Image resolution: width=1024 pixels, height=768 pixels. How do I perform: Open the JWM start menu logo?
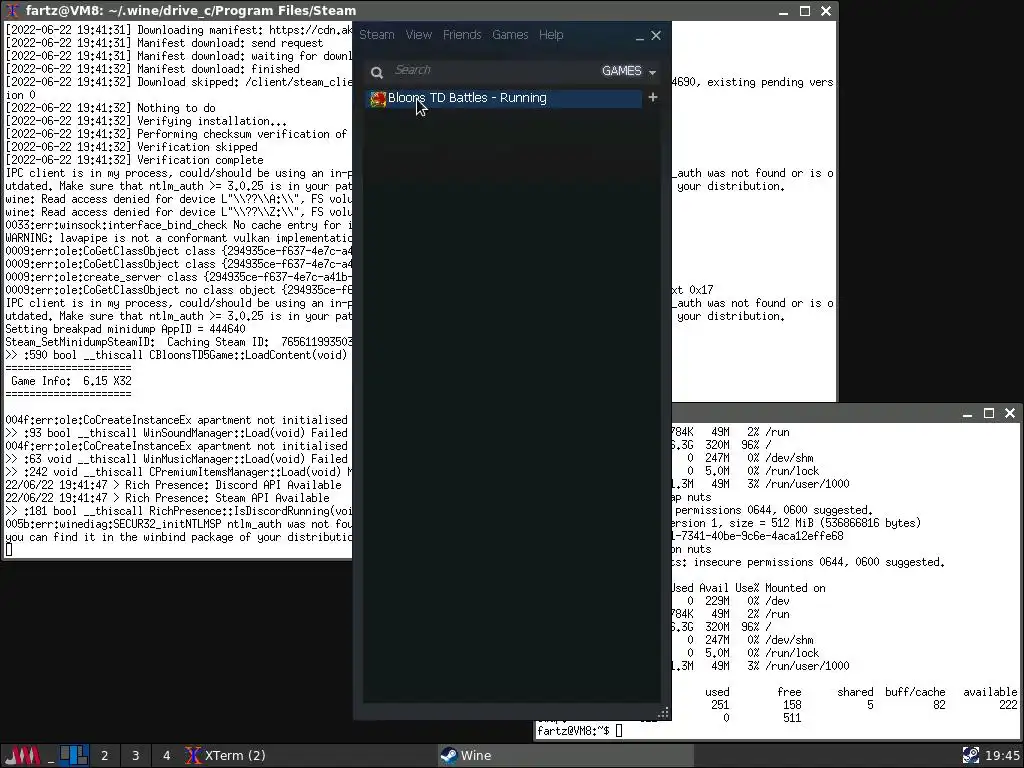(22, 756)
